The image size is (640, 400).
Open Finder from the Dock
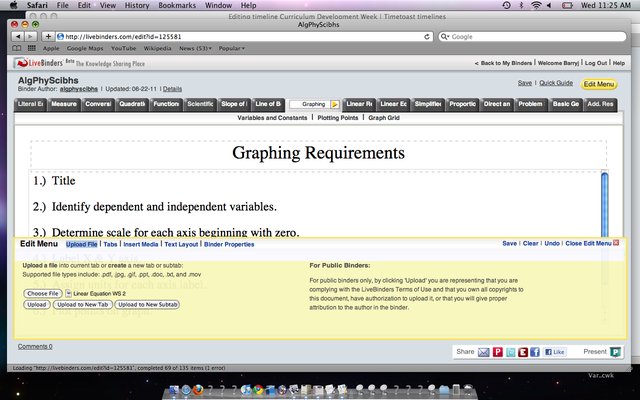click(x=174, y=389)
